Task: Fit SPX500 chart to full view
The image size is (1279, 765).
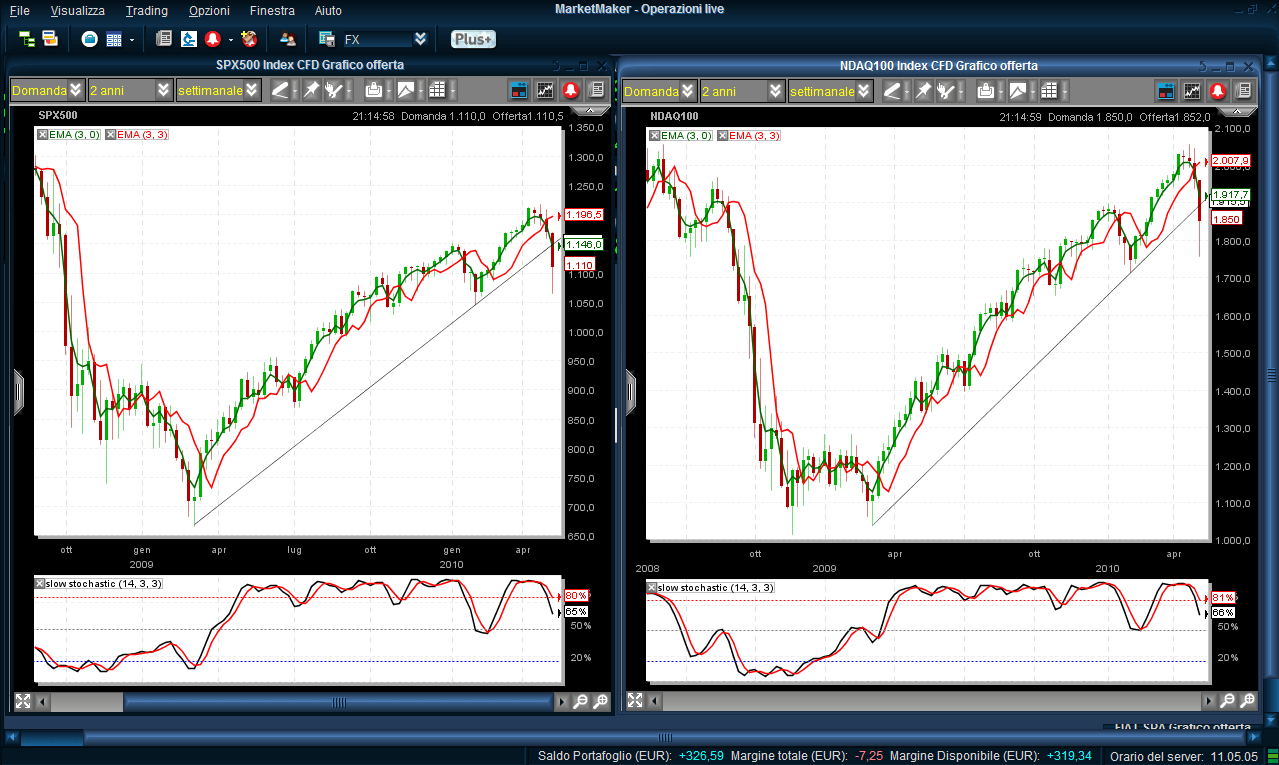Action: pyautogui.click(x=22, y=702)
